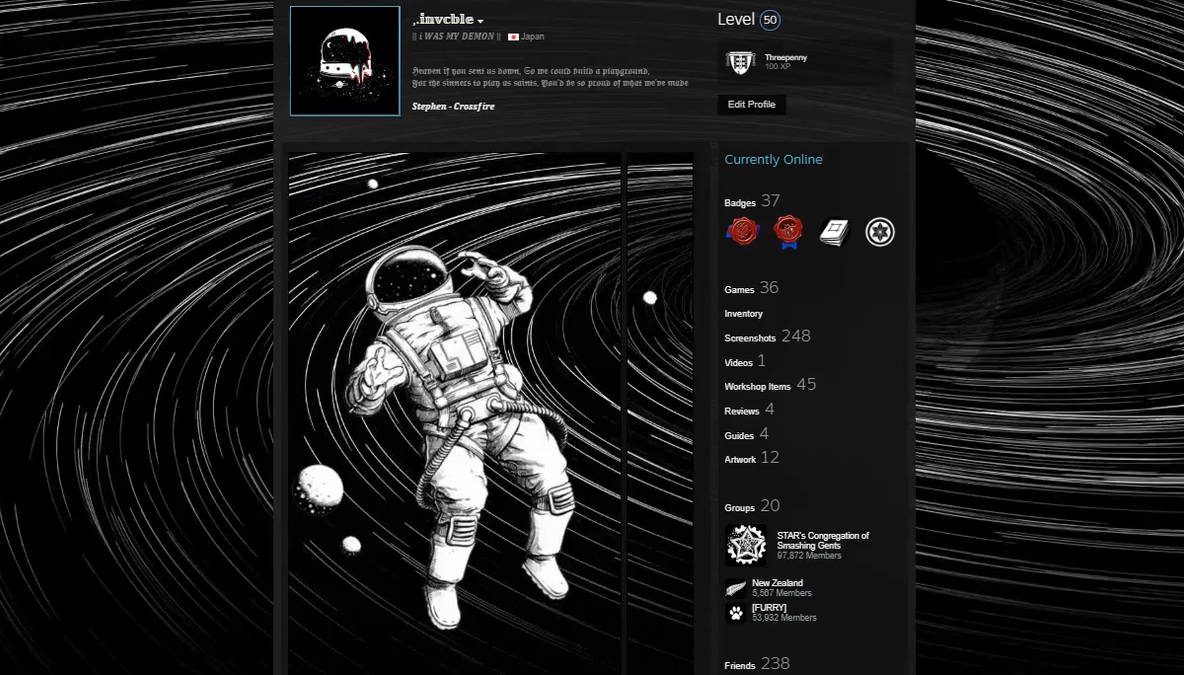This screenshot has height=675, width=1184.
Task: Click the New Zealand group fern icon
Action: click(735, 588)
